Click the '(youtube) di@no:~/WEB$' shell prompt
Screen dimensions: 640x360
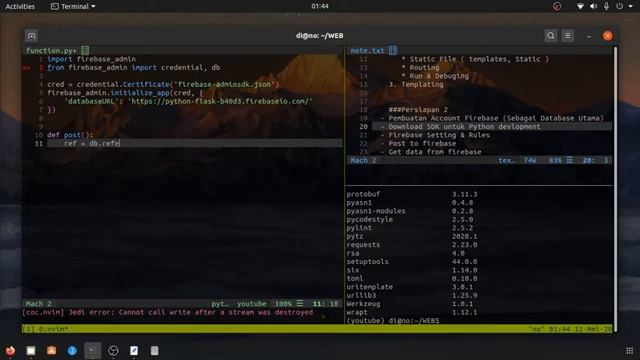click(393, 321)
